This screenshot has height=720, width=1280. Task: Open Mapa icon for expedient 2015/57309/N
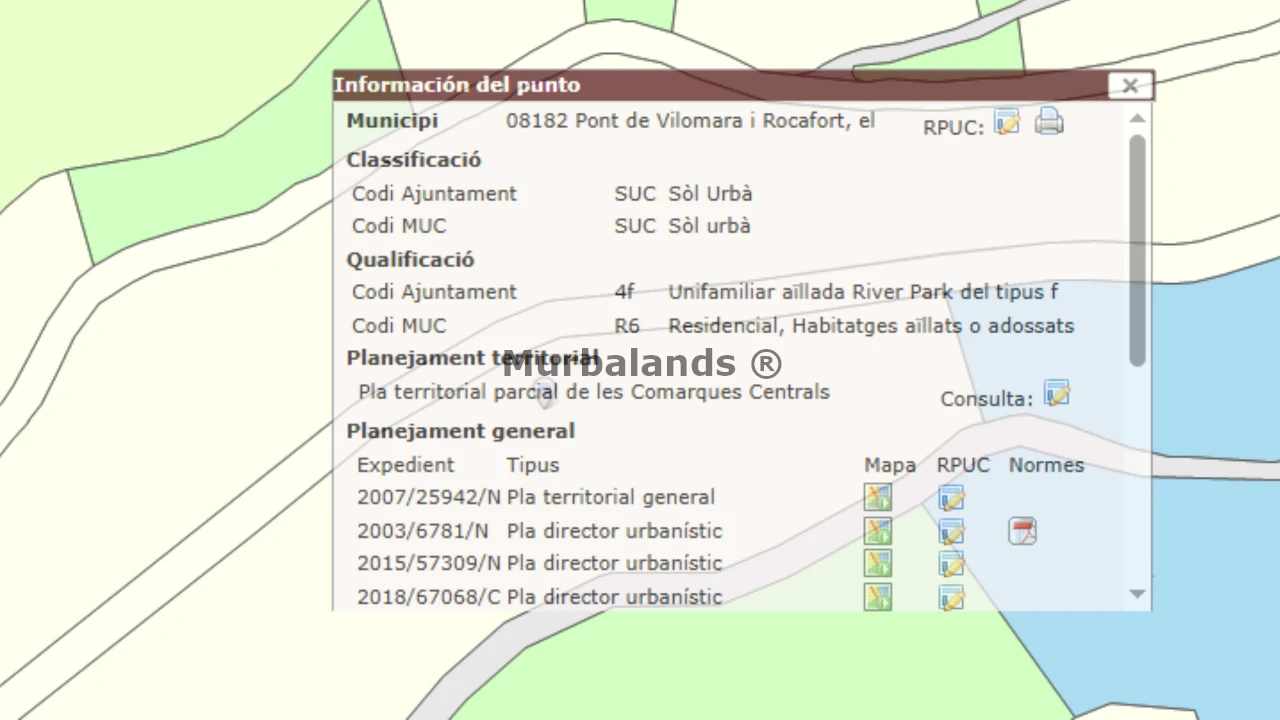pyautogui.click(x=878, y=564)
